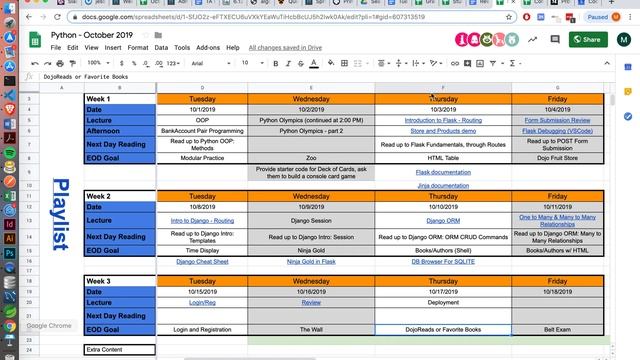This screenshot has height=360, width=640.
Task: Click the redo icon in toolbar
Action: pyautogui.click(x=47, y=63)
